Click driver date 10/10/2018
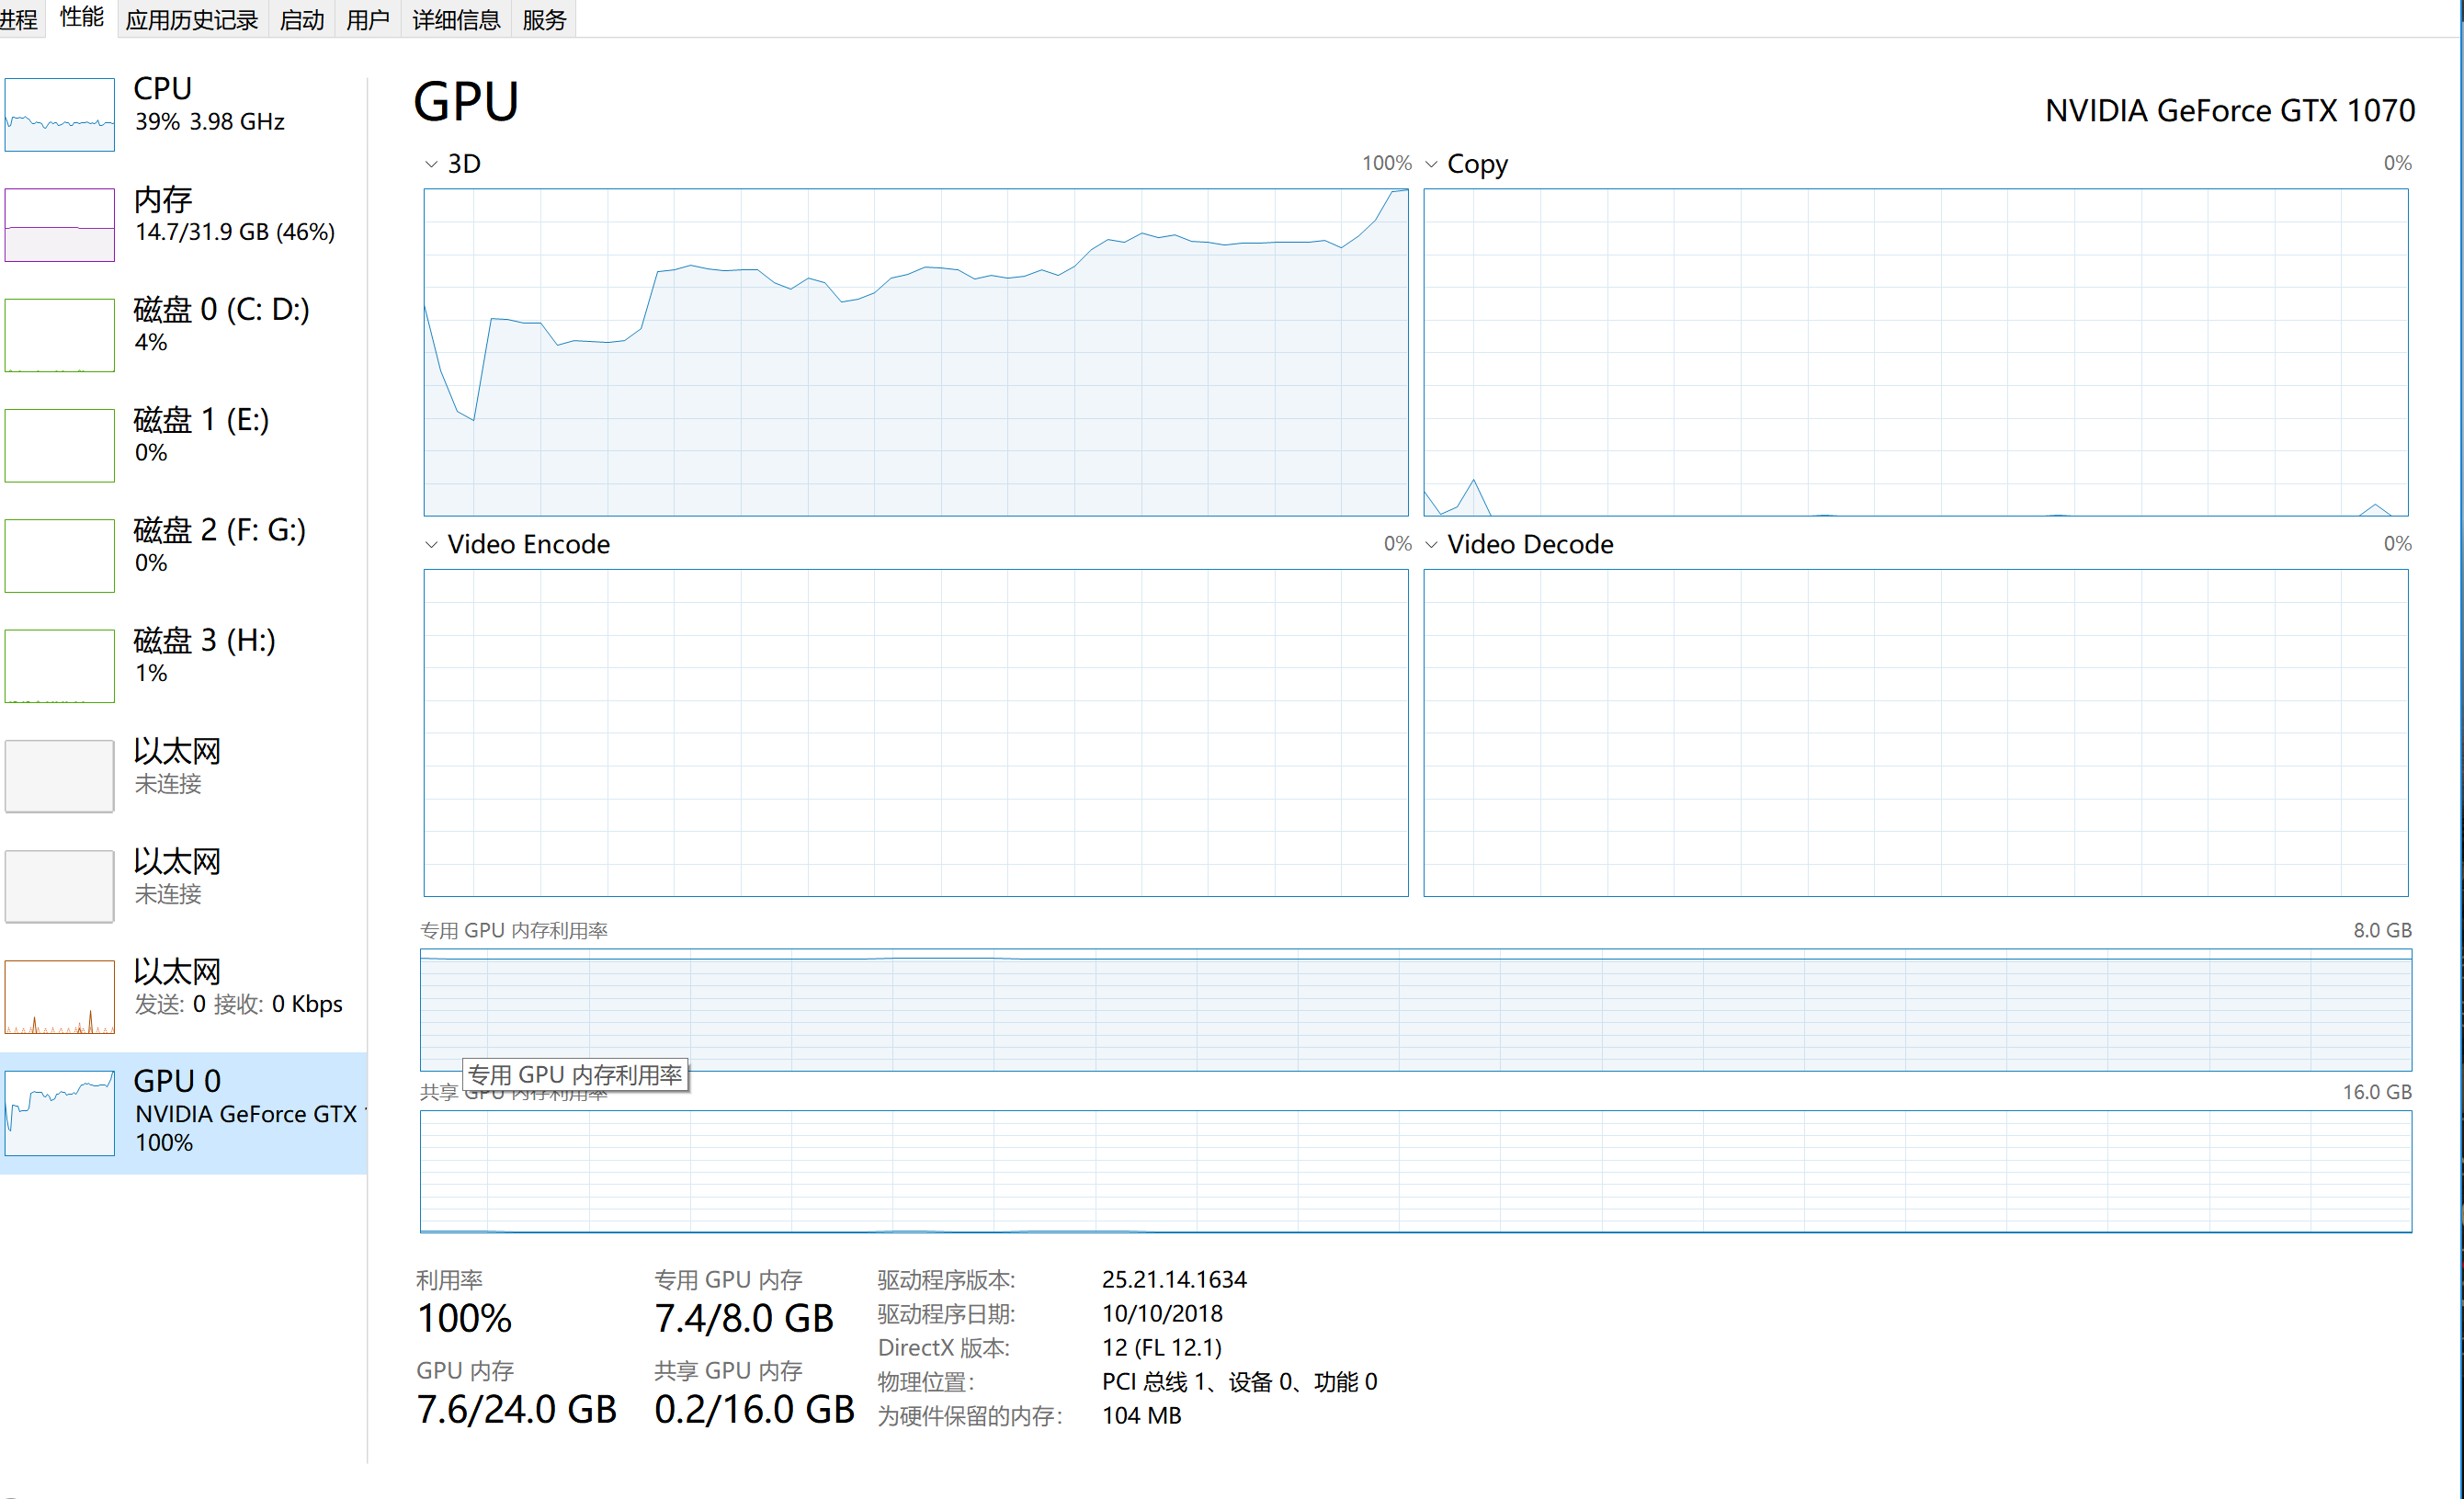 click(1162, 1313)
